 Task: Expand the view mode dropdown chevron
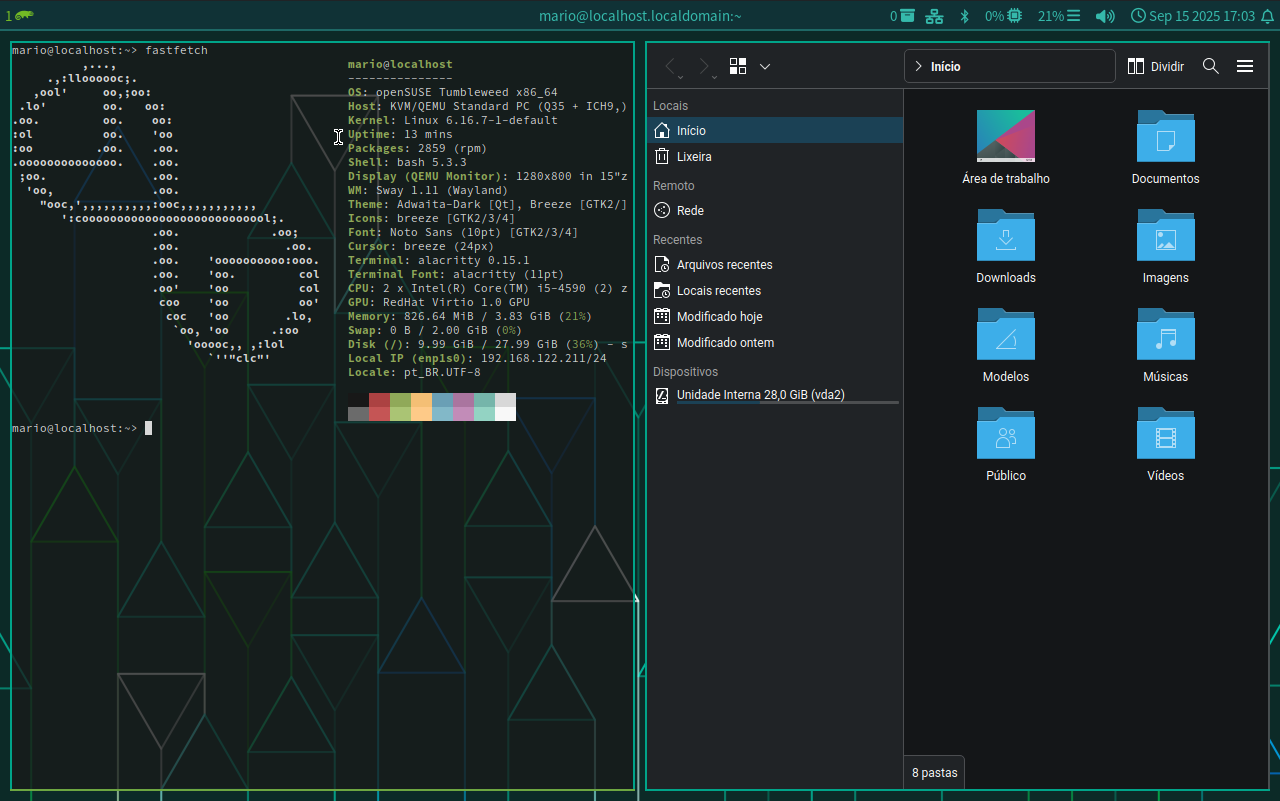click(x=765, y=66)
